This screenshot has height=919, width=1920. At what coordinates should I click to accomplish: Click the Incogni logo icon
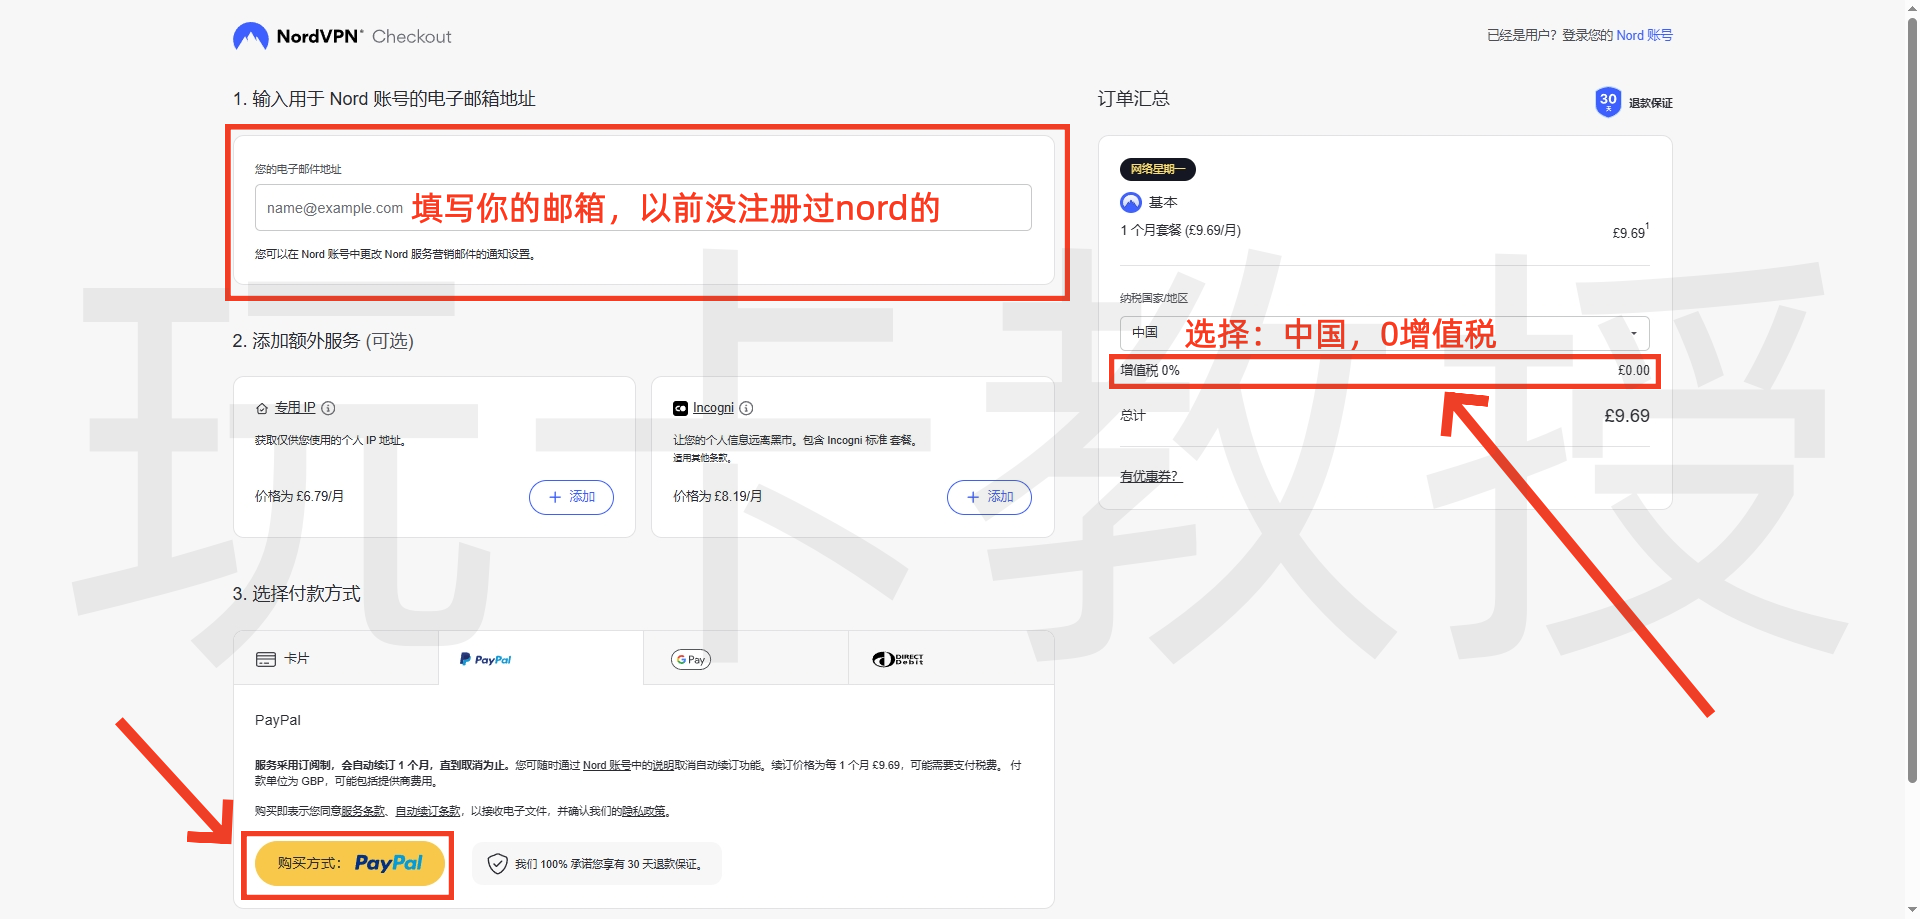[681, 408]
